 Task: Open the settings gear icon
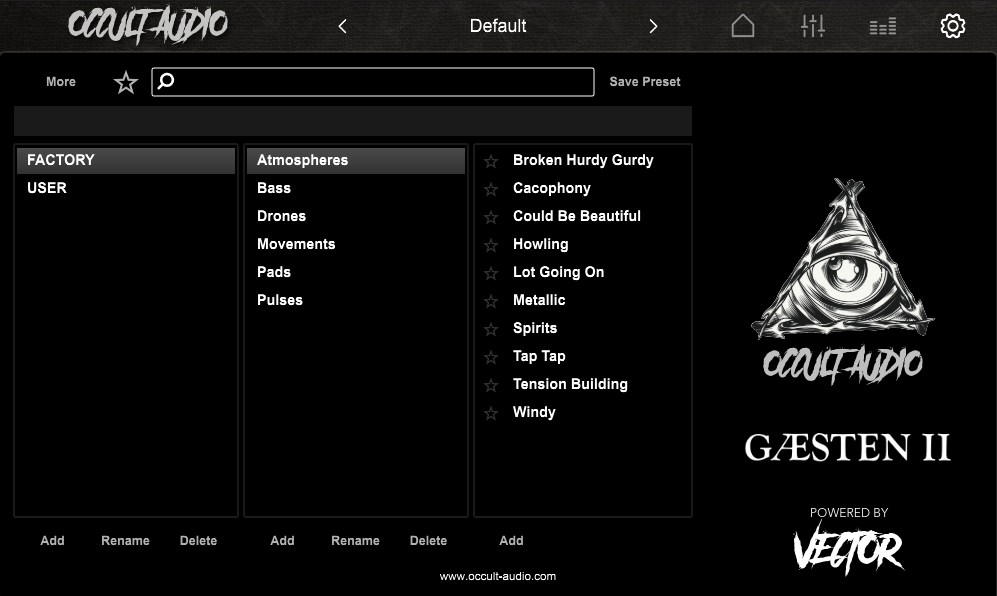click(x=952, y=26)
